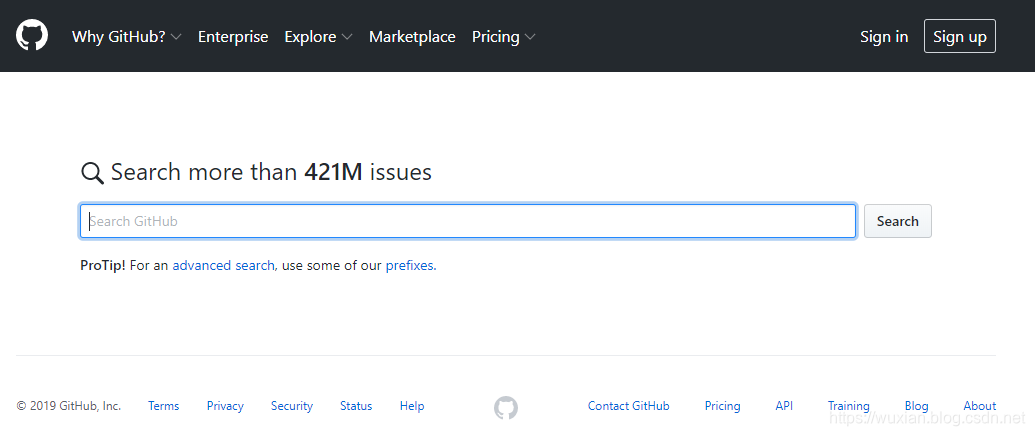
Task: Open Privacy in the footer
Action: (x=225, y=406)
